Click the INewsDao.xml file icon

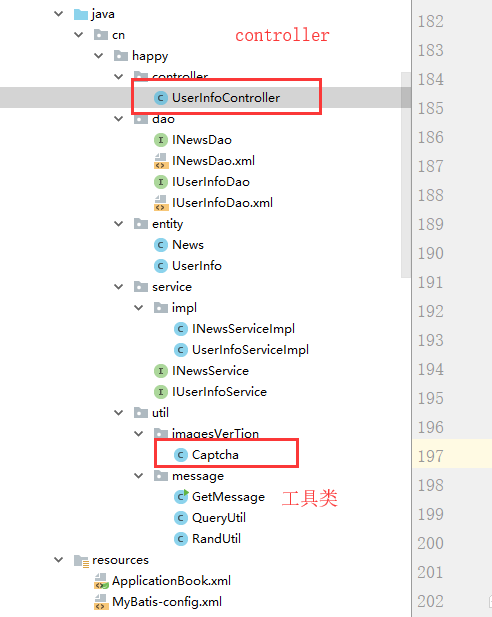click(160, 161)
